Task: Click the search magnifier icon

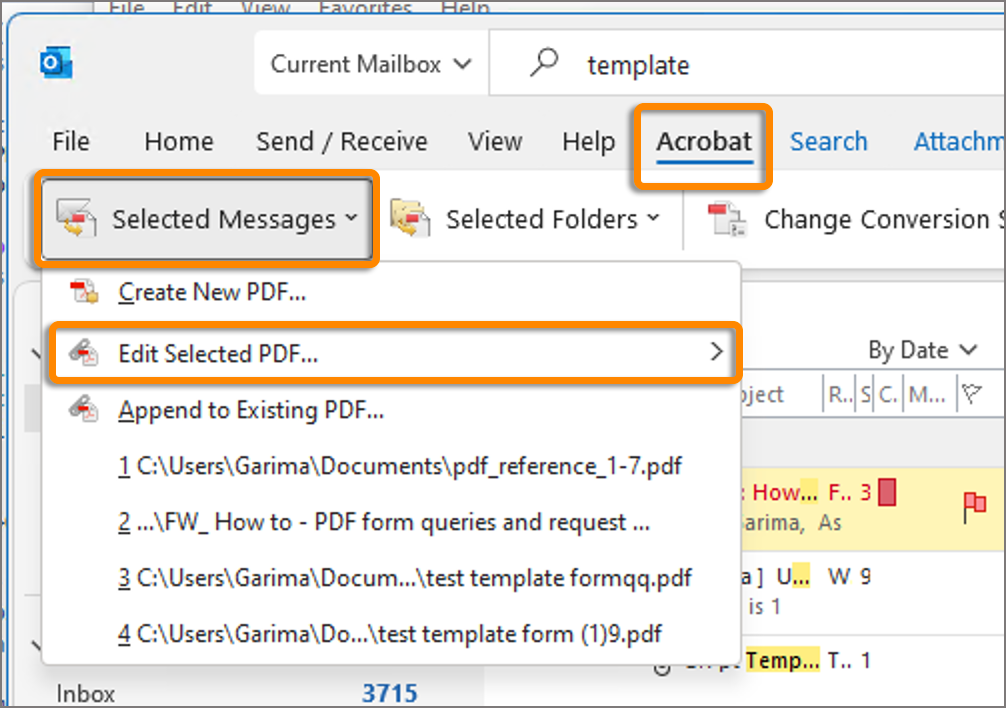Action: point(543,64)
